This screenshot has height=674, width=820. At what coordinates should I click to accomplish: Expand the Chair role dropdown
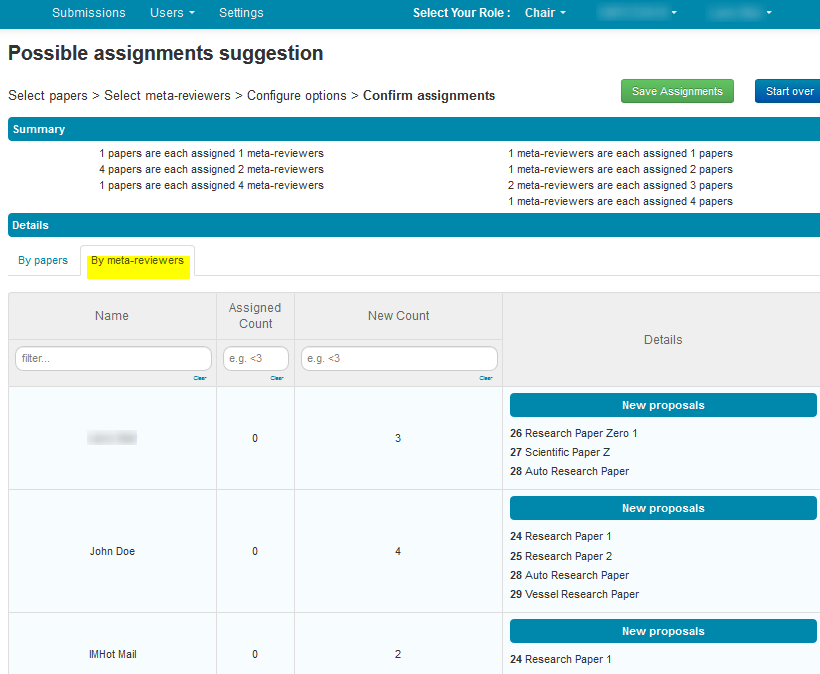coord(545,13)
